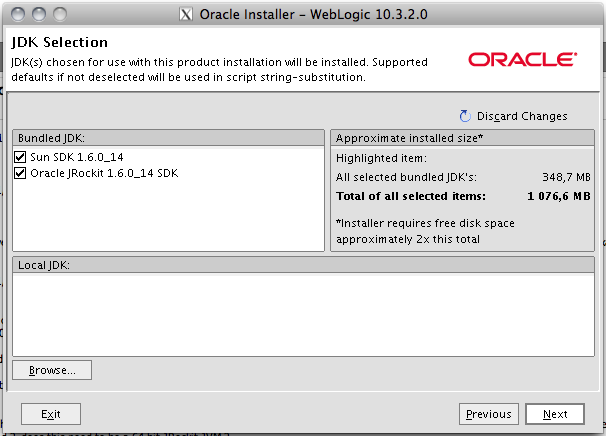
Task: Uncheck the Sun SDK 1.6.0_14 checkbox
Action: tap(20, 157)
